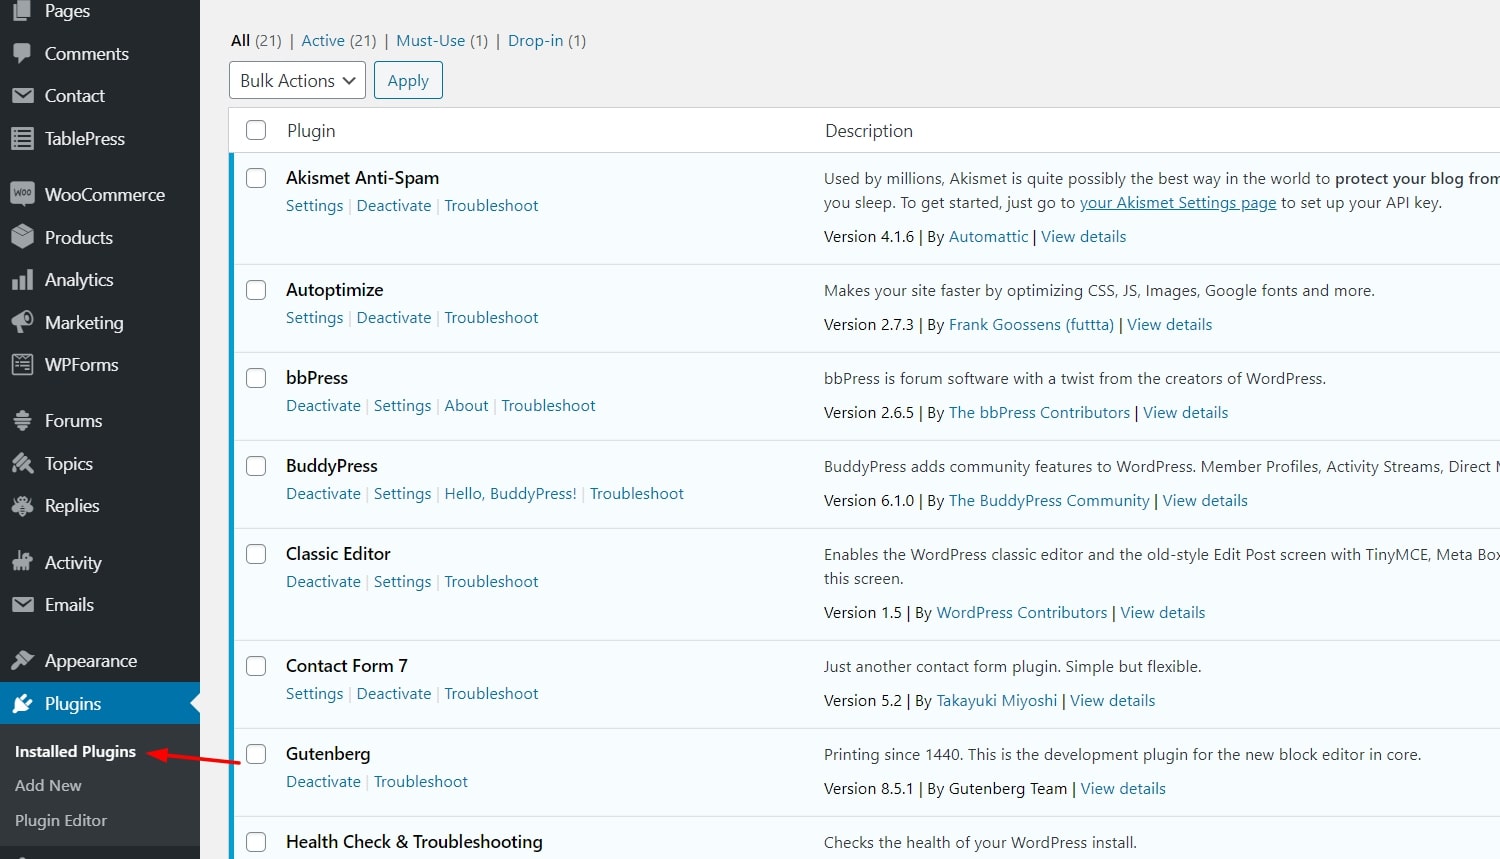The height and width of the screenshot is (859, 1500).
Task: Check the Akismet Anti-Spam checkbox
Action: pyautogui.click(x=256, y=178)
